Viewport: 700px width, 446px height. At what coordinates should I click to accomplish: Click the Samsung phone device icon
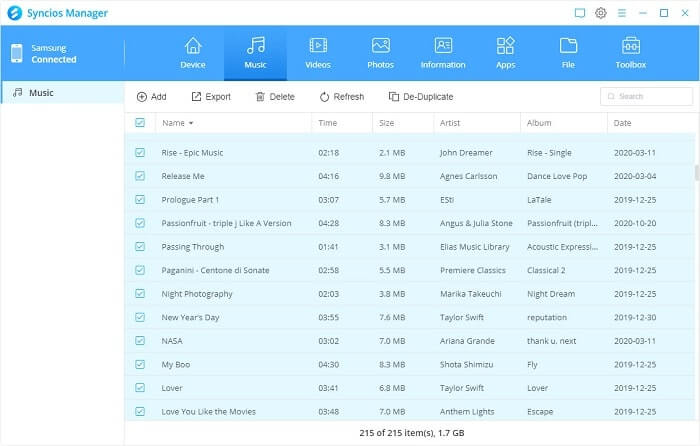click(17, 53)
